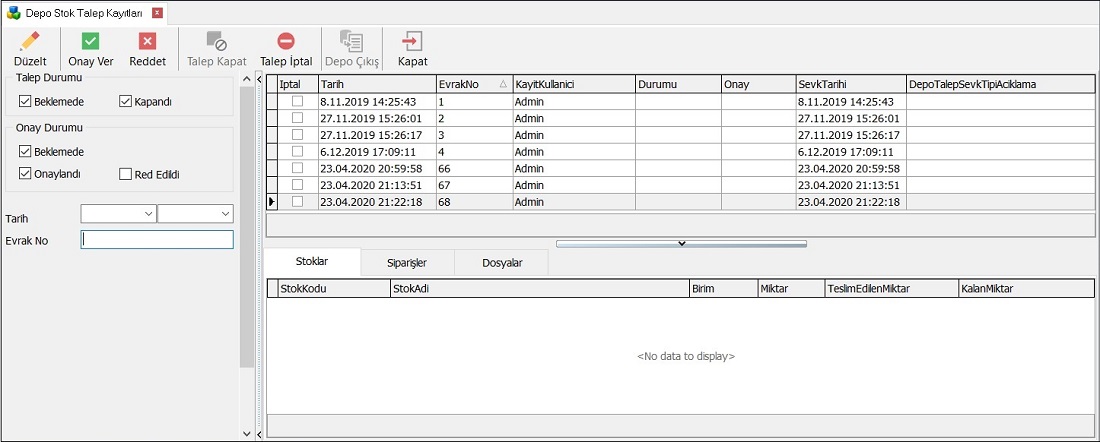The height and width of the screenshot is (442, 1100).
Task: Collapse the grid using the splitter chevron
Action: (x=681, y=243)
